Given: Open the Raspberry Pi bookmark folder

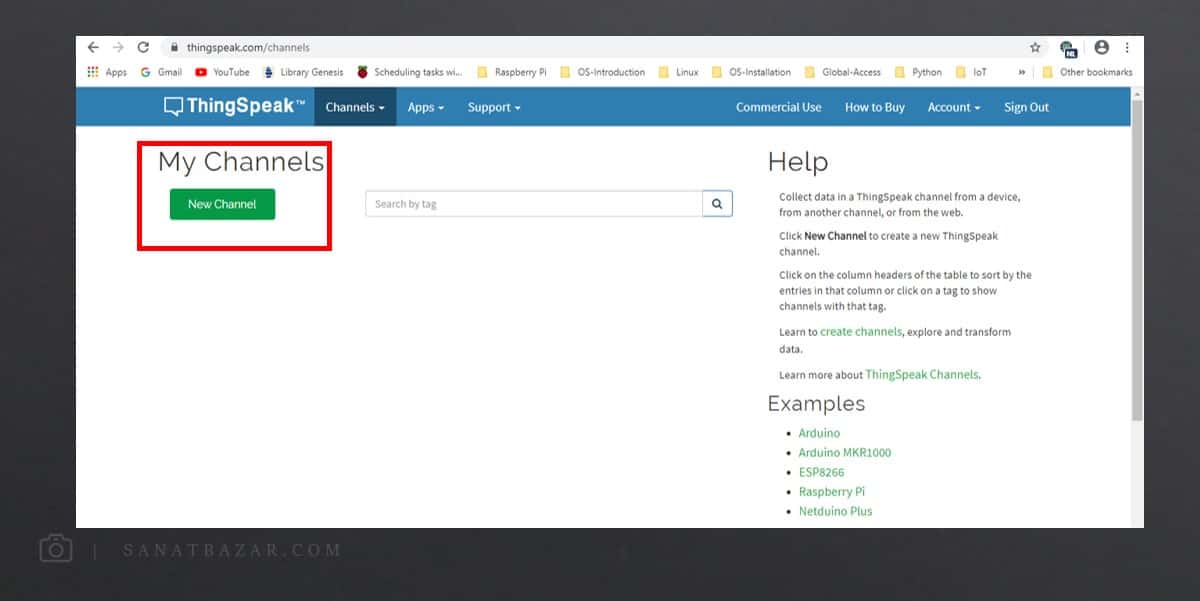Looking at the screenshot, I should (x=512, y=72).
